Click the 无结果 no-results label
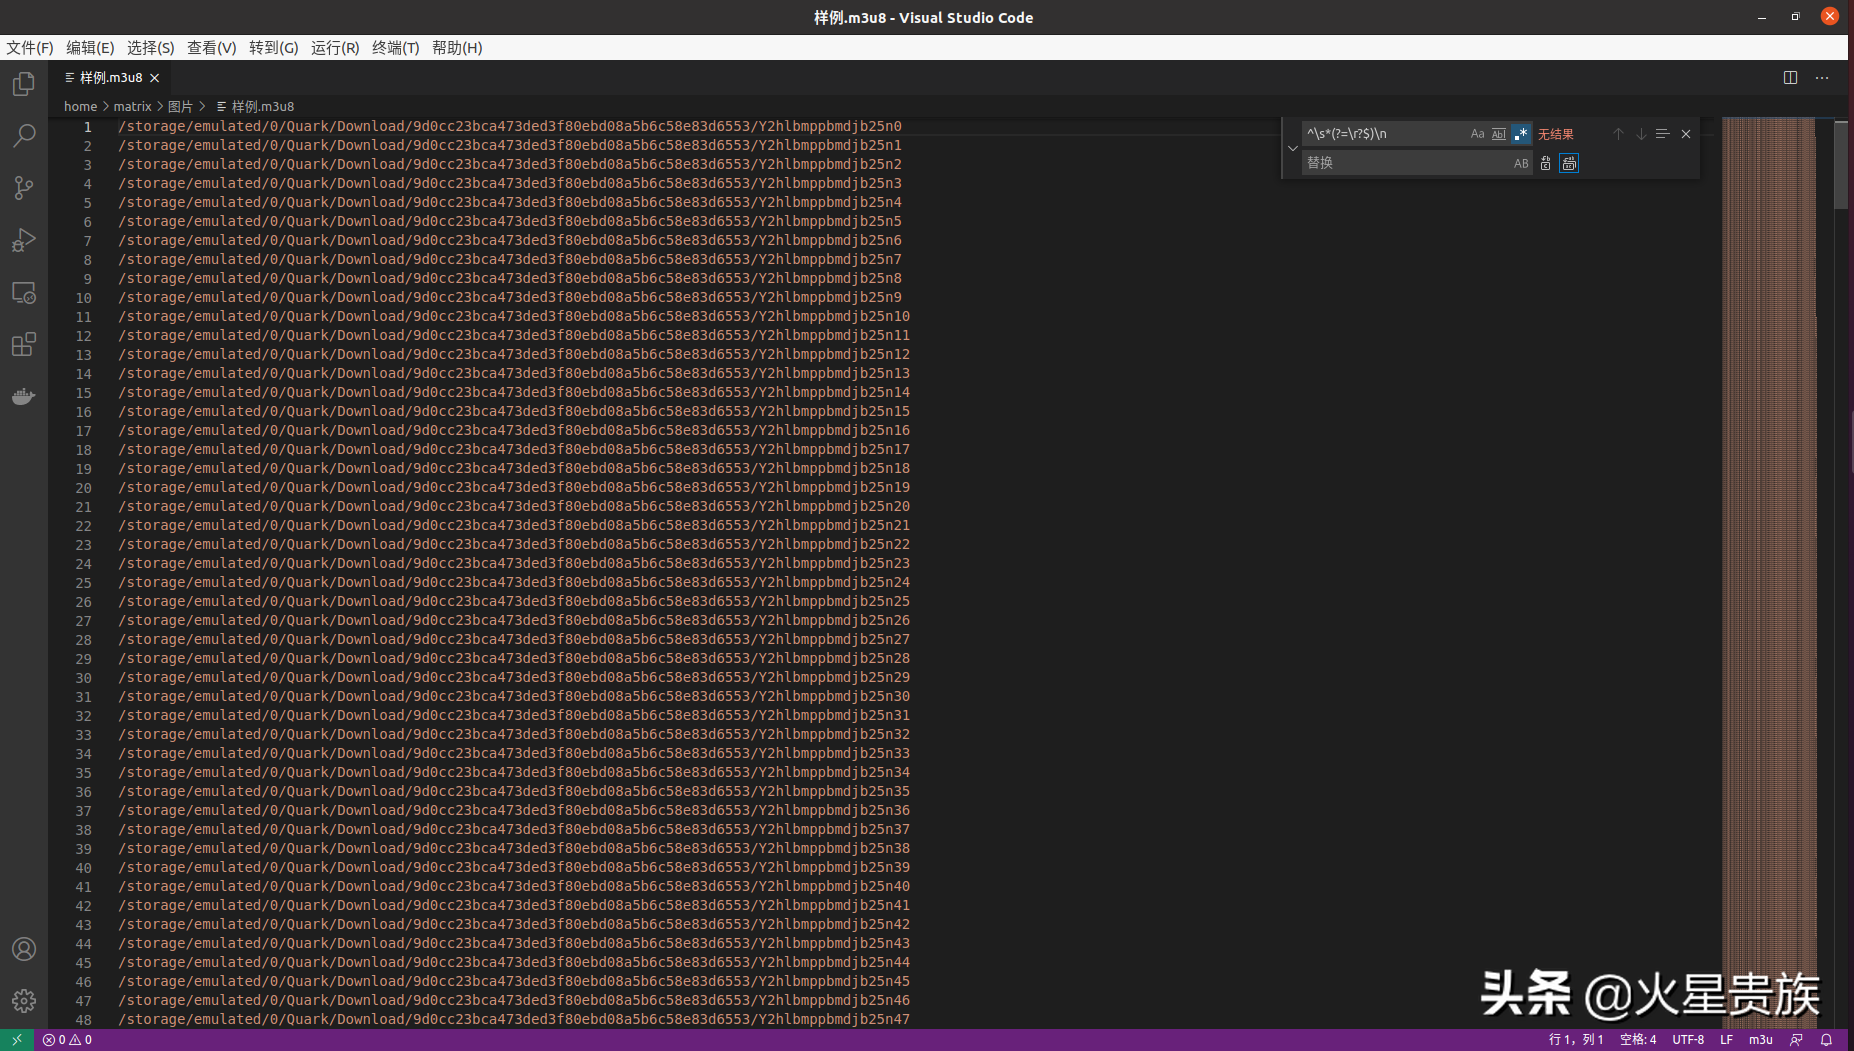 pyautogui.click(x=1556, y=134)
